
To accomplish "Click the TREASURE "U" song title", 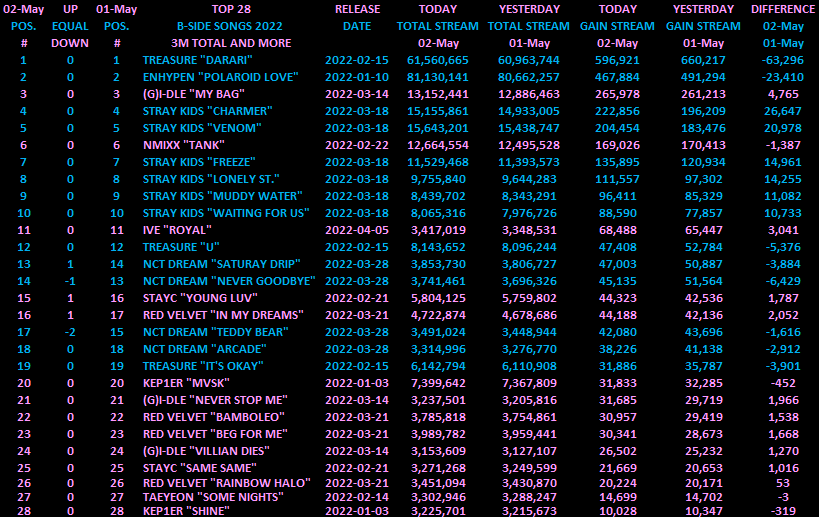I will [x=181, y=247].
